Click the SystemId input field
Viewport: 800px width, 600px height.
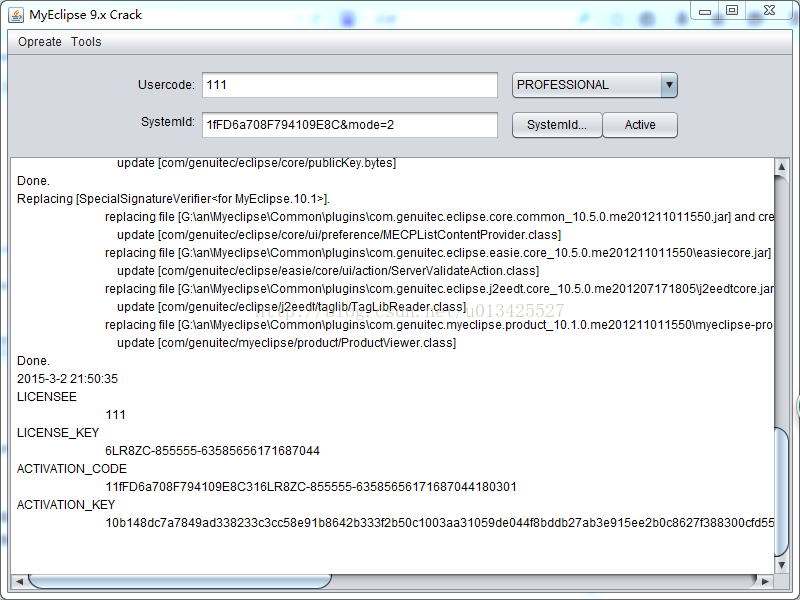pos(349,124)
